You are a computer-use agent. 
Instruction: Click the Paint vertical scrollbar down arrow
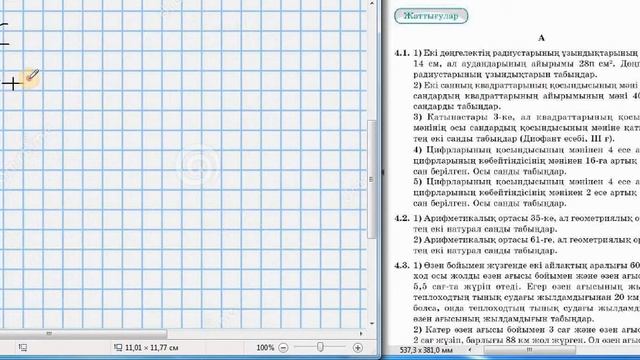pyautogui.click(x=372, y=324)
